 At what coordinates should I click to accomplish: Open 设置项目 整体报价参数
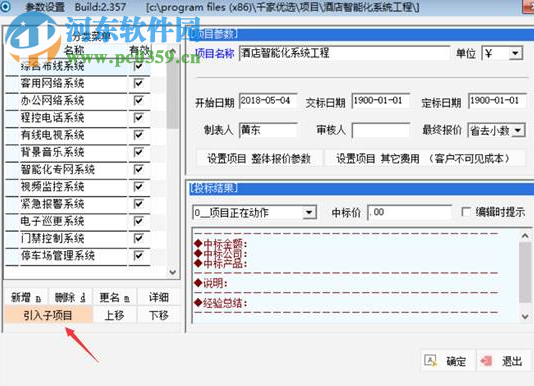click(x=259, y=158)
